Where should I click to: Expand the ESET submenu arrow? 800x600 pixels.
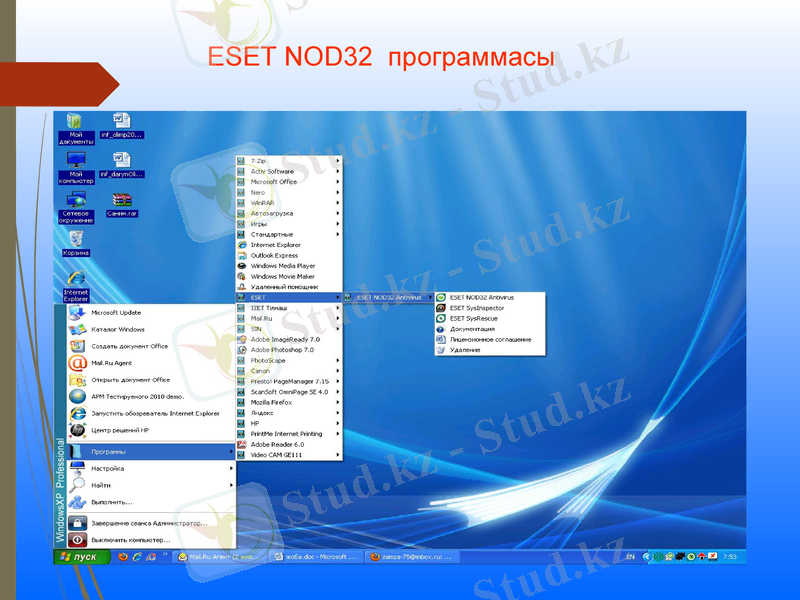(339, 298)
